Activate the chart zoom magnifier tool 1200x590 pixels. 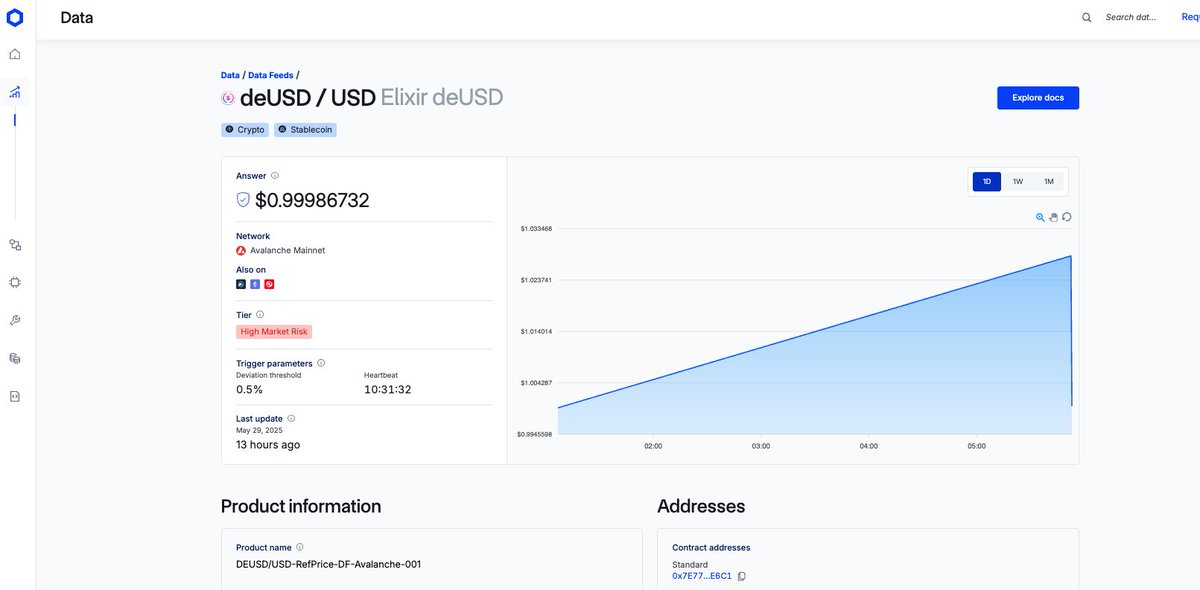pyautogui.click(x=1040, y=217)
